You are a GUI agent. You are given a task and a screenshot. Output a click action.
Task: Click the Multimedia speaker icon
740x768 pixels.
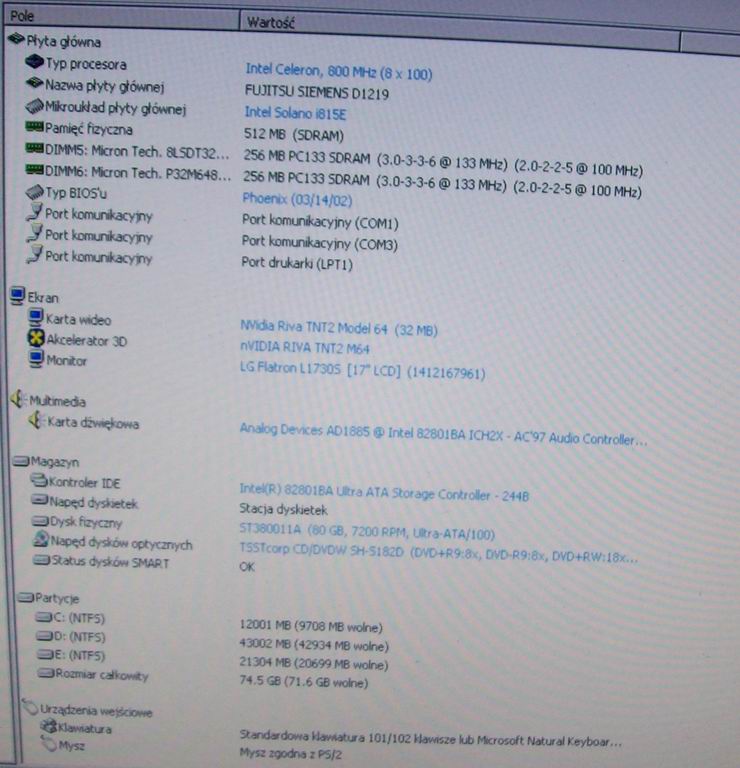(x=18, y=399)
